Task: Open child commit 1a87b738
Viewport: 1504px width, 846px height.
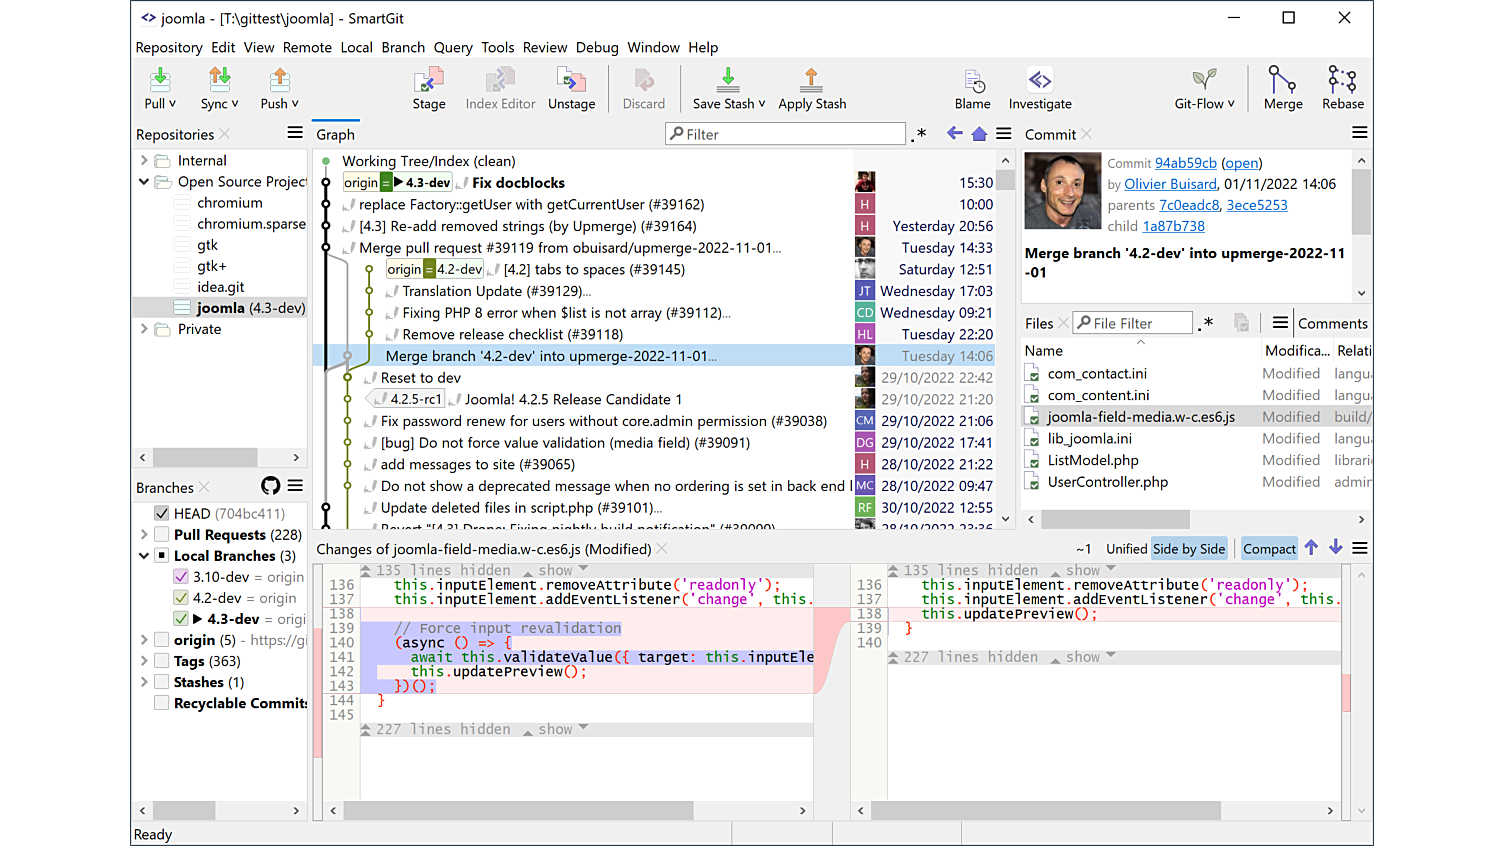Action: (x=1174, y=226)
